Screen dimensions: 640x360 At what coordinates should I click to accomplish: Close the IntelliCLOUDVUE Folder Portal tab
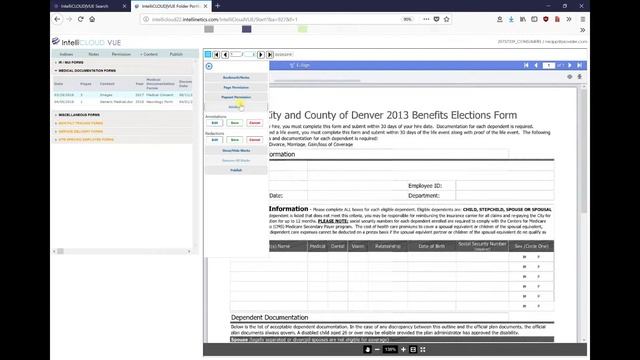tap(206, 6)
